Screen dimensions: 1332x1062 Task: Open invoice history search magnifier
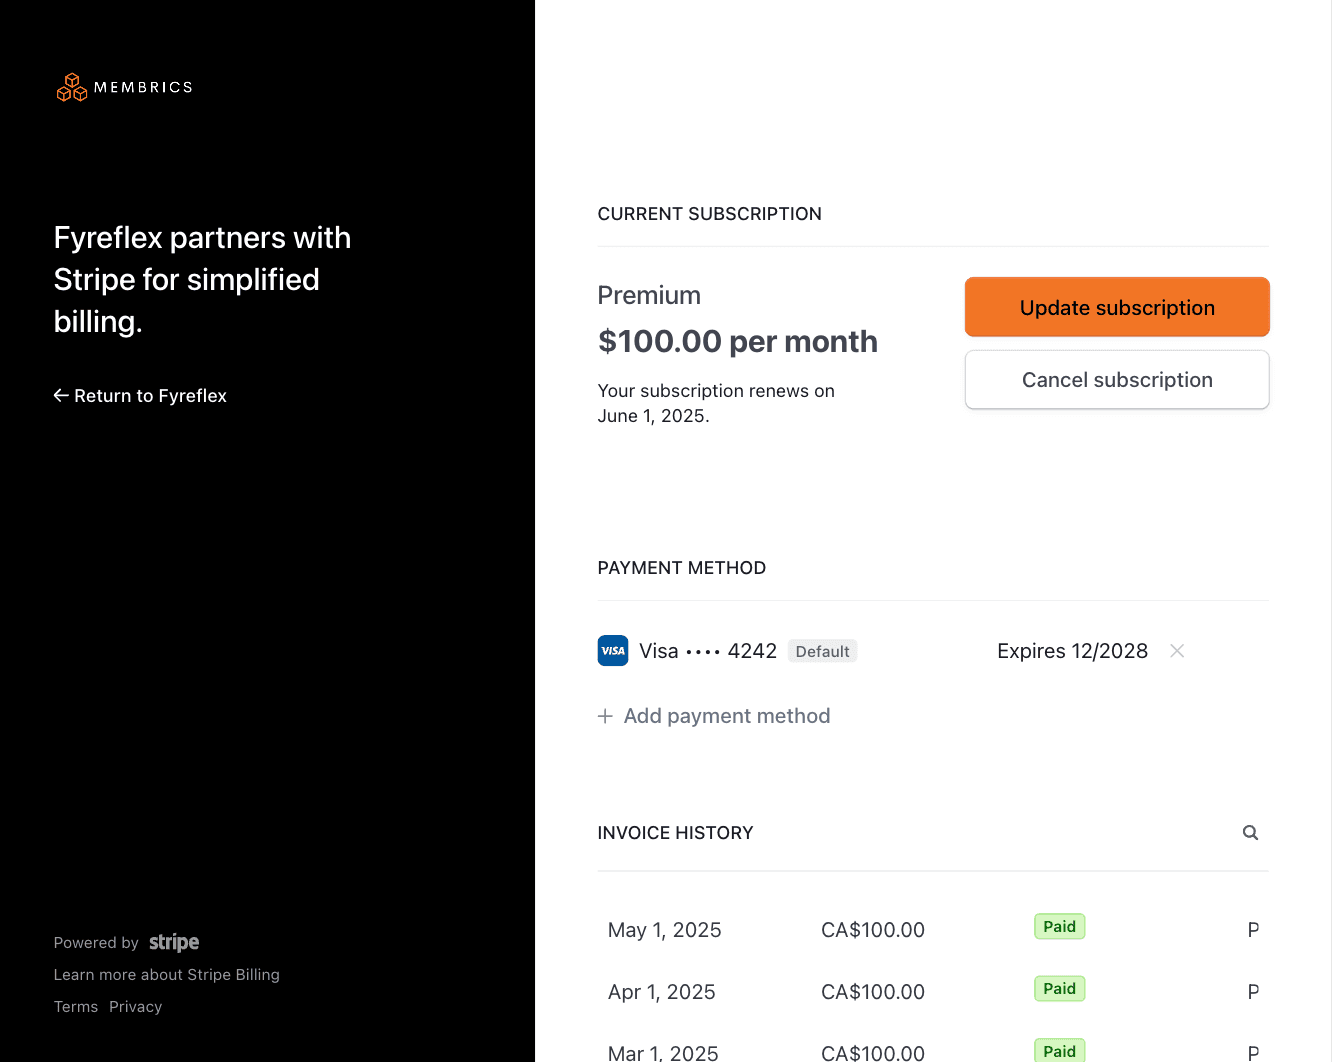(1250, 833)
